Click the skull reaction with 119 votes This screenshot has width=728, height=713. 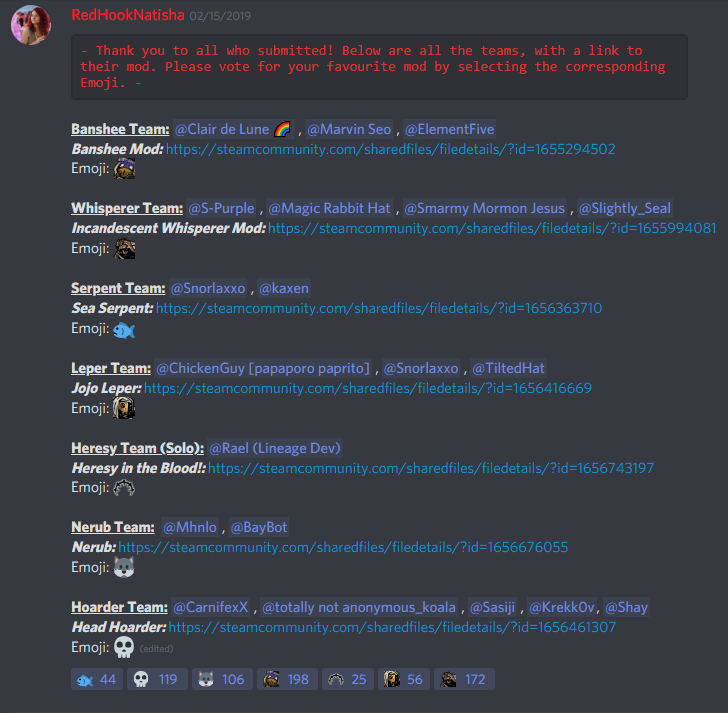157,679
